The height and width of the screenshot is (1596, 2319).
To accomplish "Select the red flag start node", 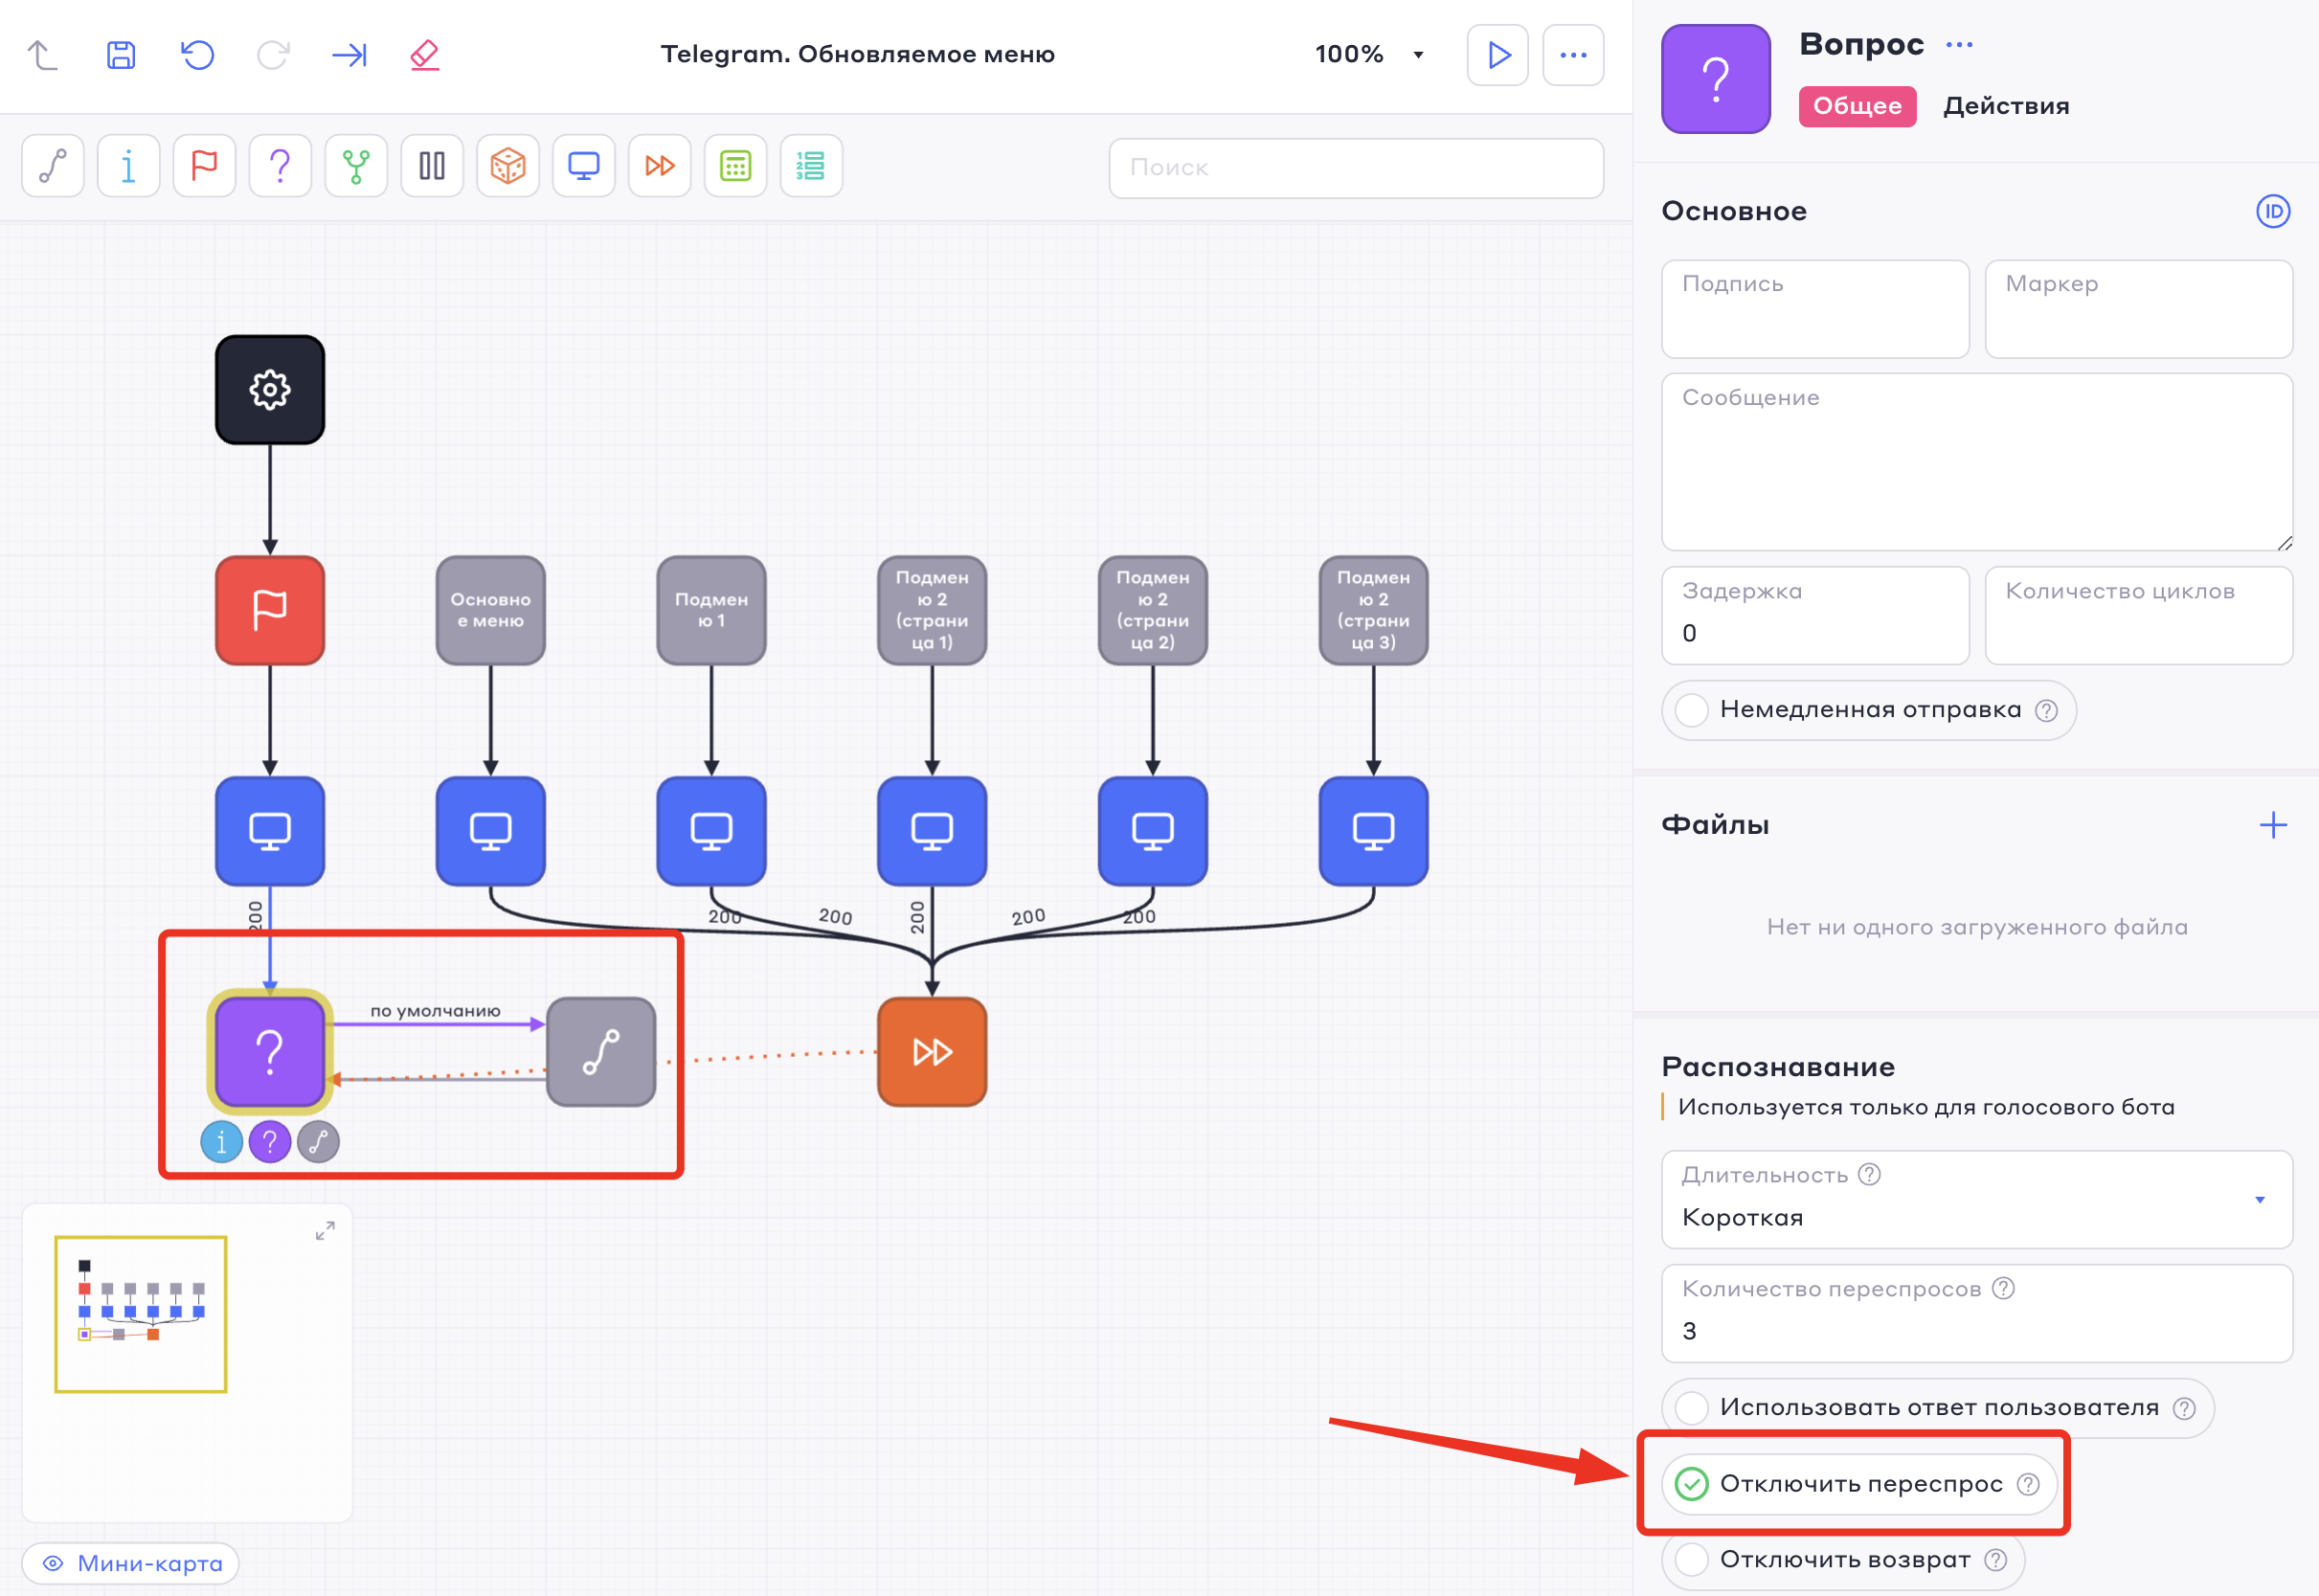I will click(270, 610).
